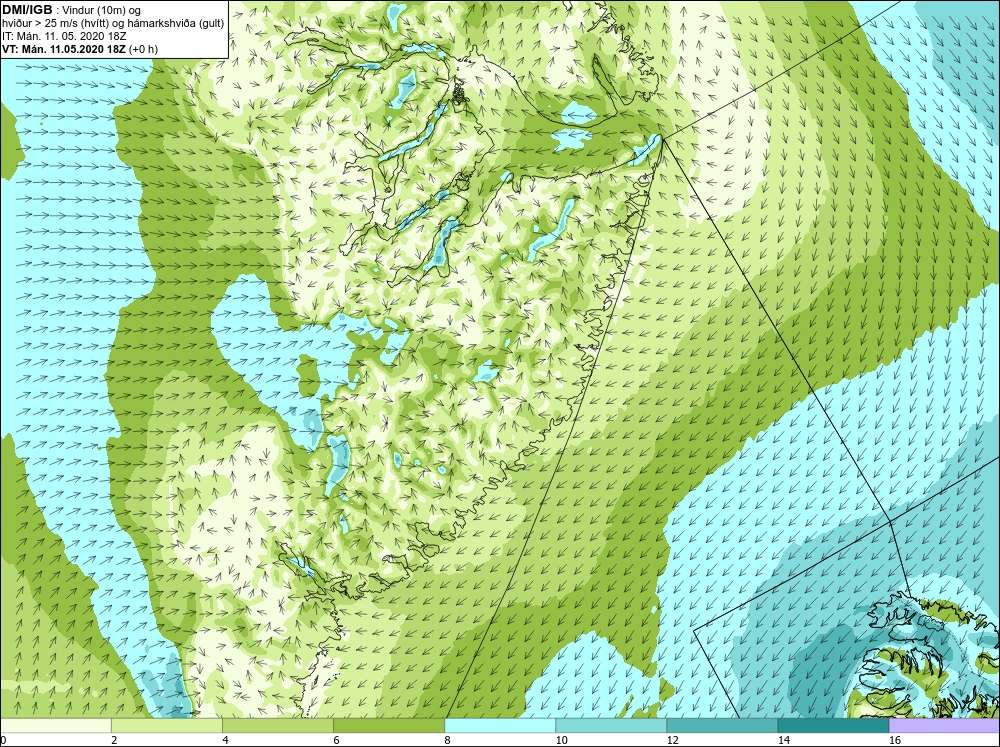Click the scale label '10'
The image size is (1000, 747).
coord(561,740)
